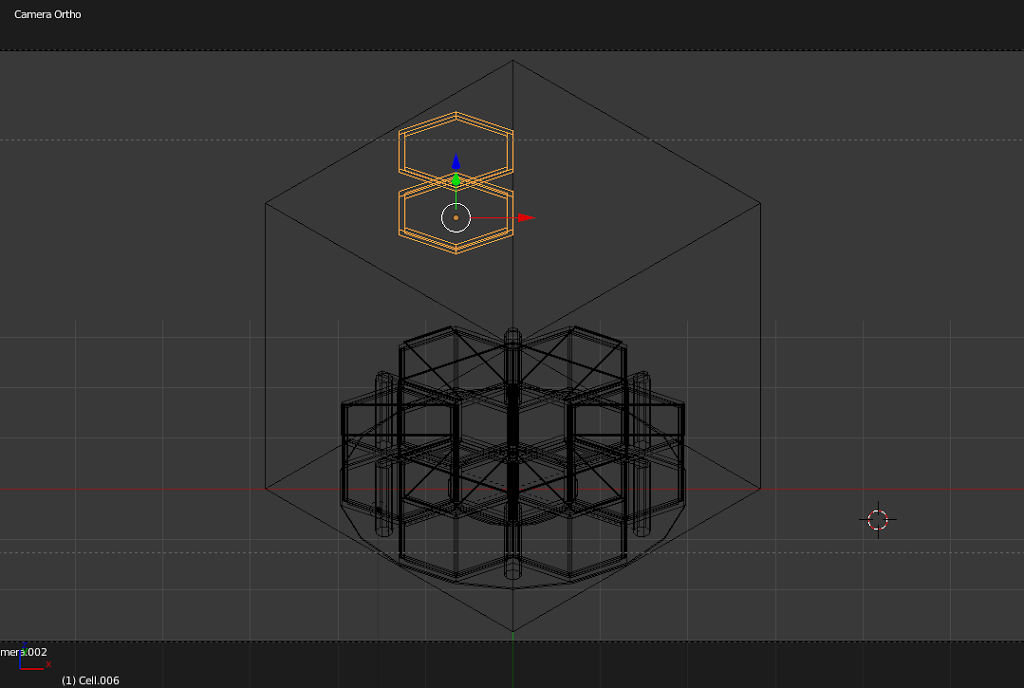Click the white circle at manipulator center
The image size is (1024, 688).
click(x=456, y=217)
